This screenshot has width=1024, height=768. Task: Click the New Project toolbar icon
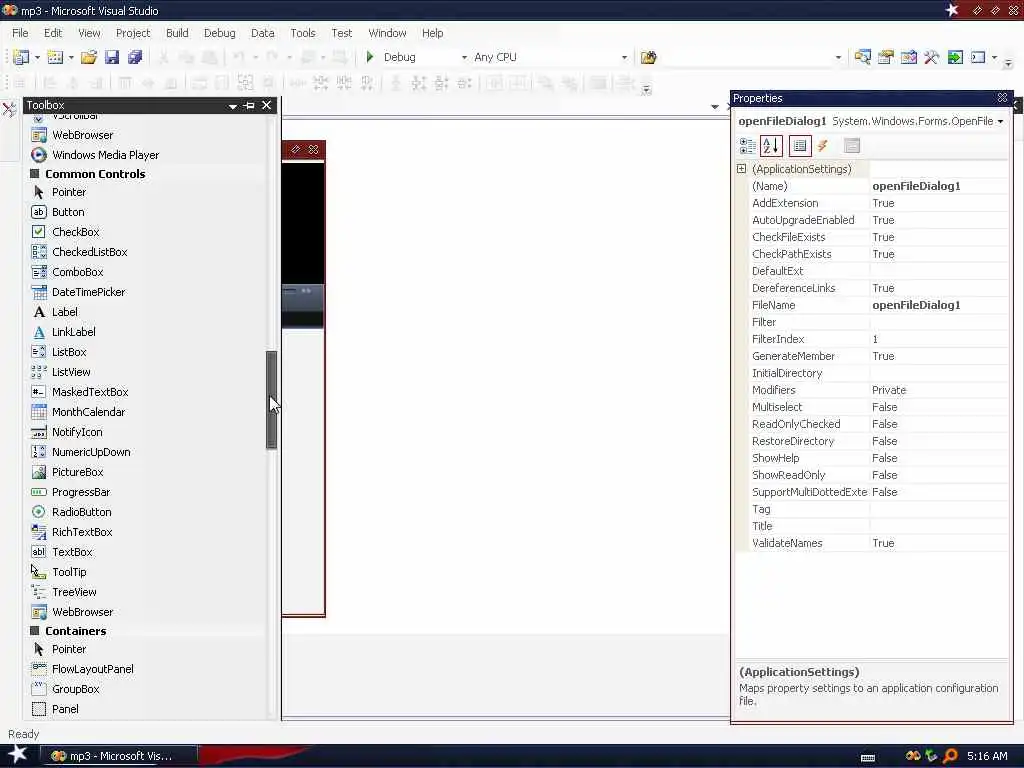pos(21,57)
